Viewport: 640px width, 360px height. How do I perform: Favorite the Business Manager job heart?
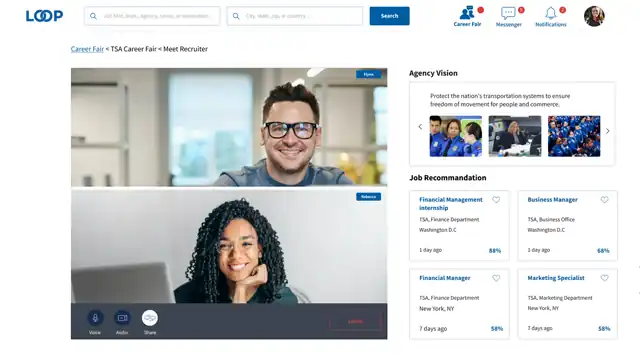604,200
